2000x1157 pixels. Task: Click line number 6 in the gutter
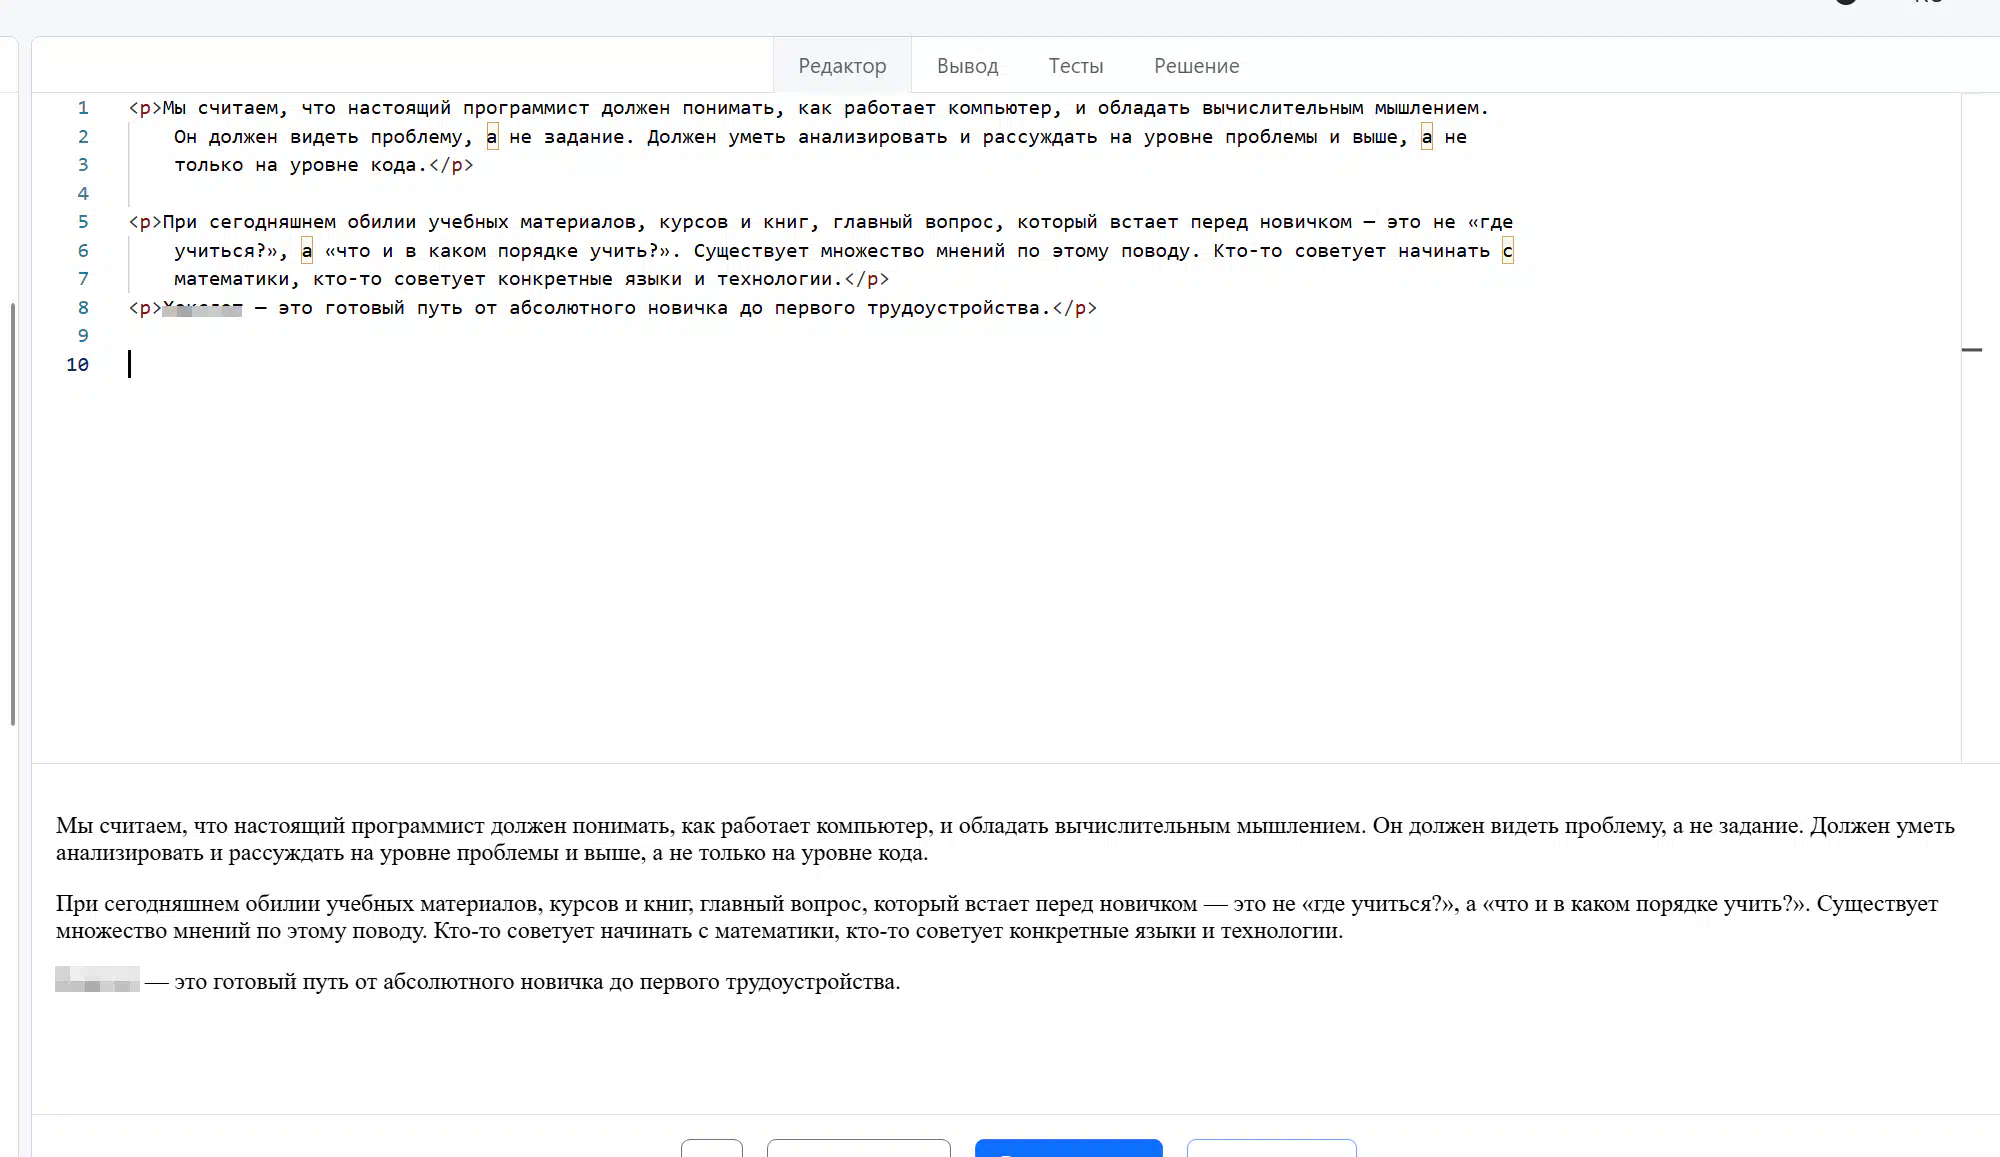click(x=83, y=251)
